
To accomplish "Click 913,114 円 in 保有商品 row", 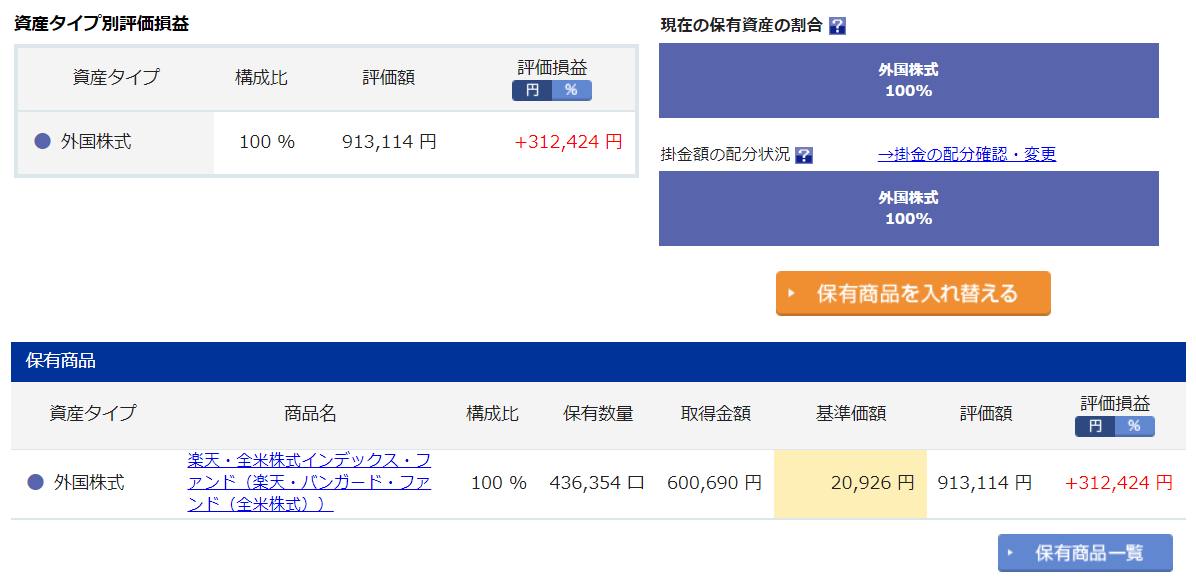I will [985, 483].
